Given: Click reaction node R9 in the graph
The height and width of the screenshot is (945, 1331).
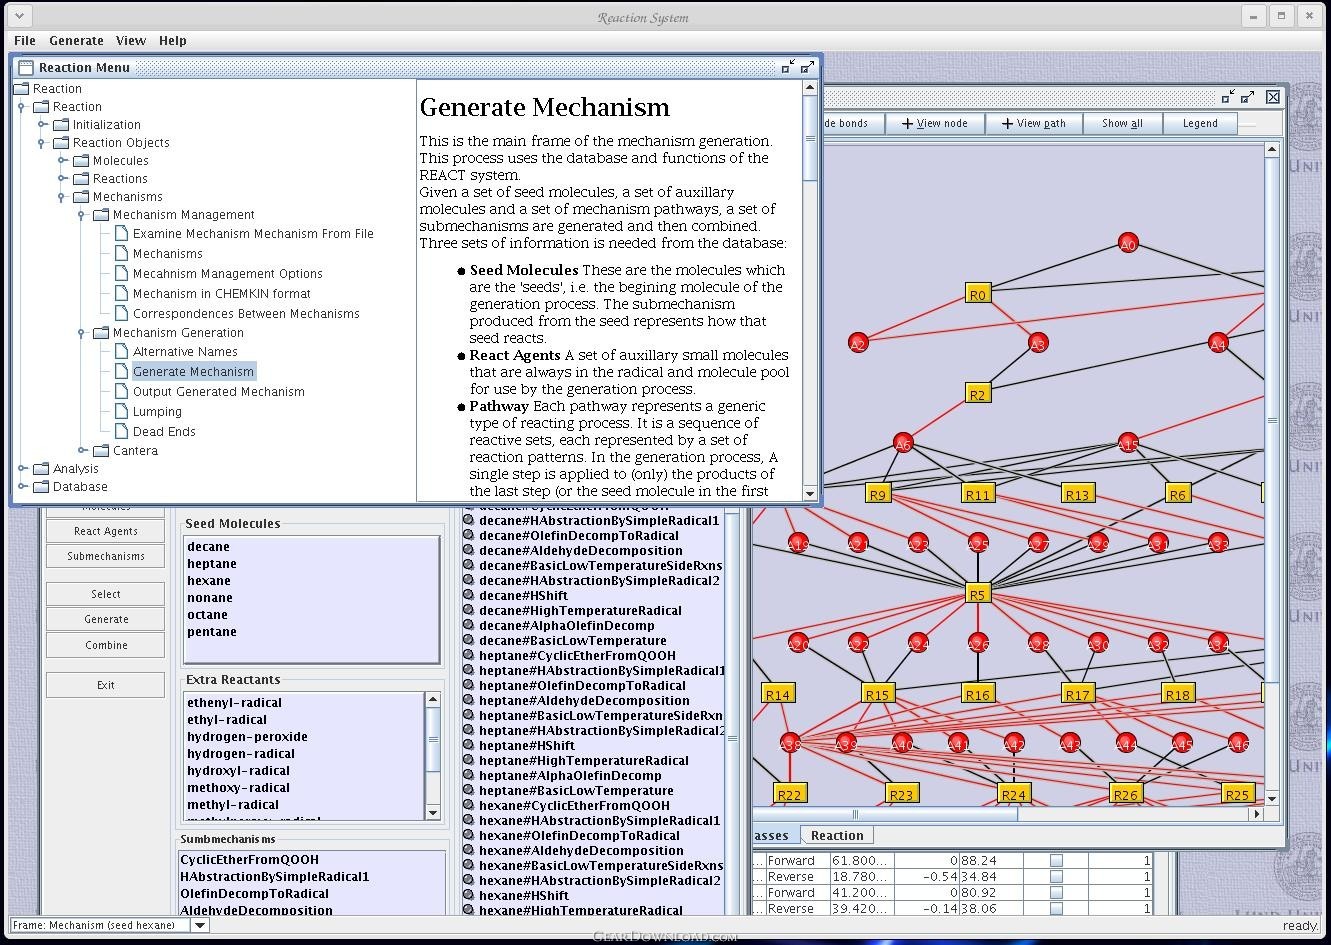Looking at the screenshot, I should (877, 494).
